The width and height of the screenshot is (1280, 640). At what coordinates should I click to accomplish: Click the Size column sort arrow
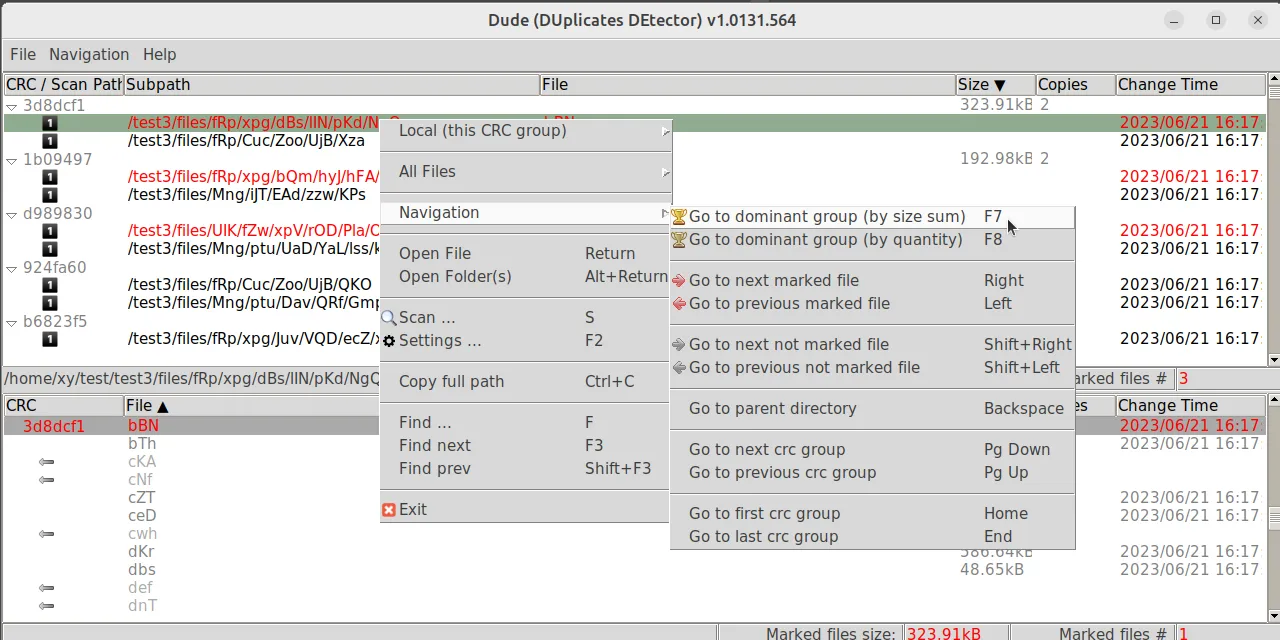pyautogui.click(x=1000, y=85)
